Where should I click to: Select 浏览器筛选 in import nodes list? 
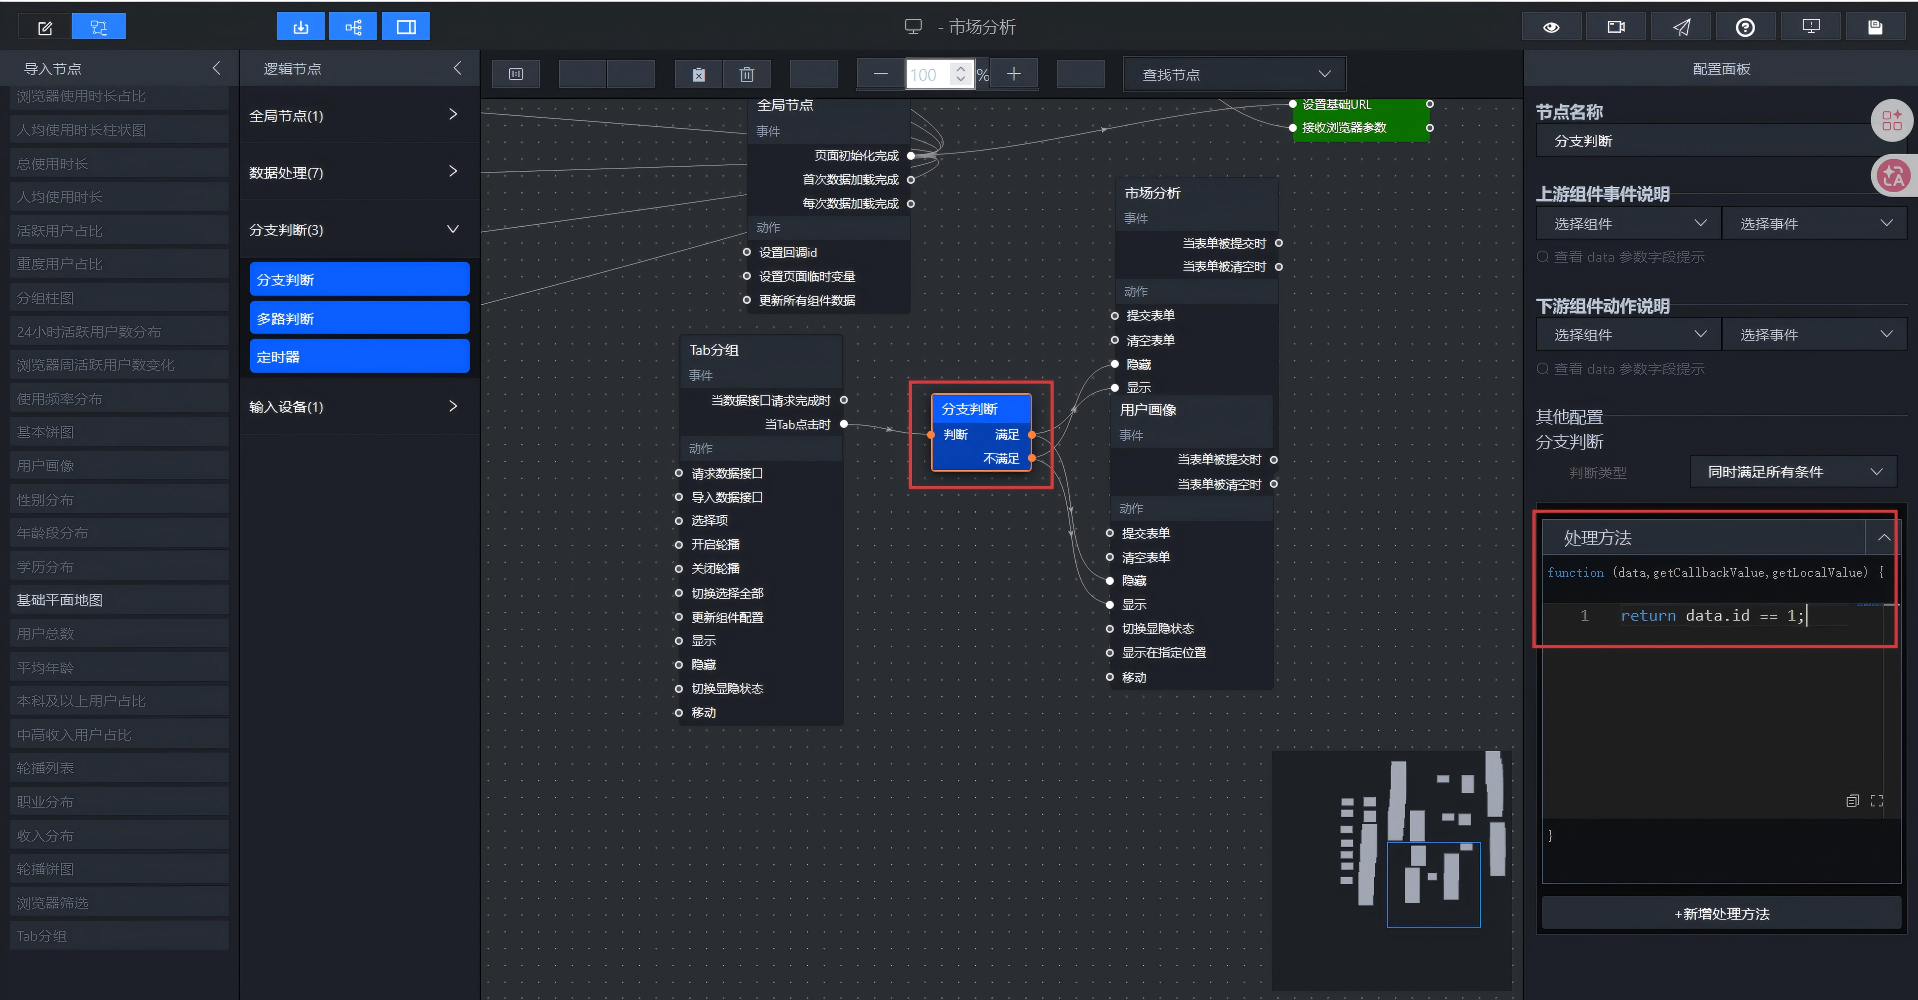(x=118, y=902)
